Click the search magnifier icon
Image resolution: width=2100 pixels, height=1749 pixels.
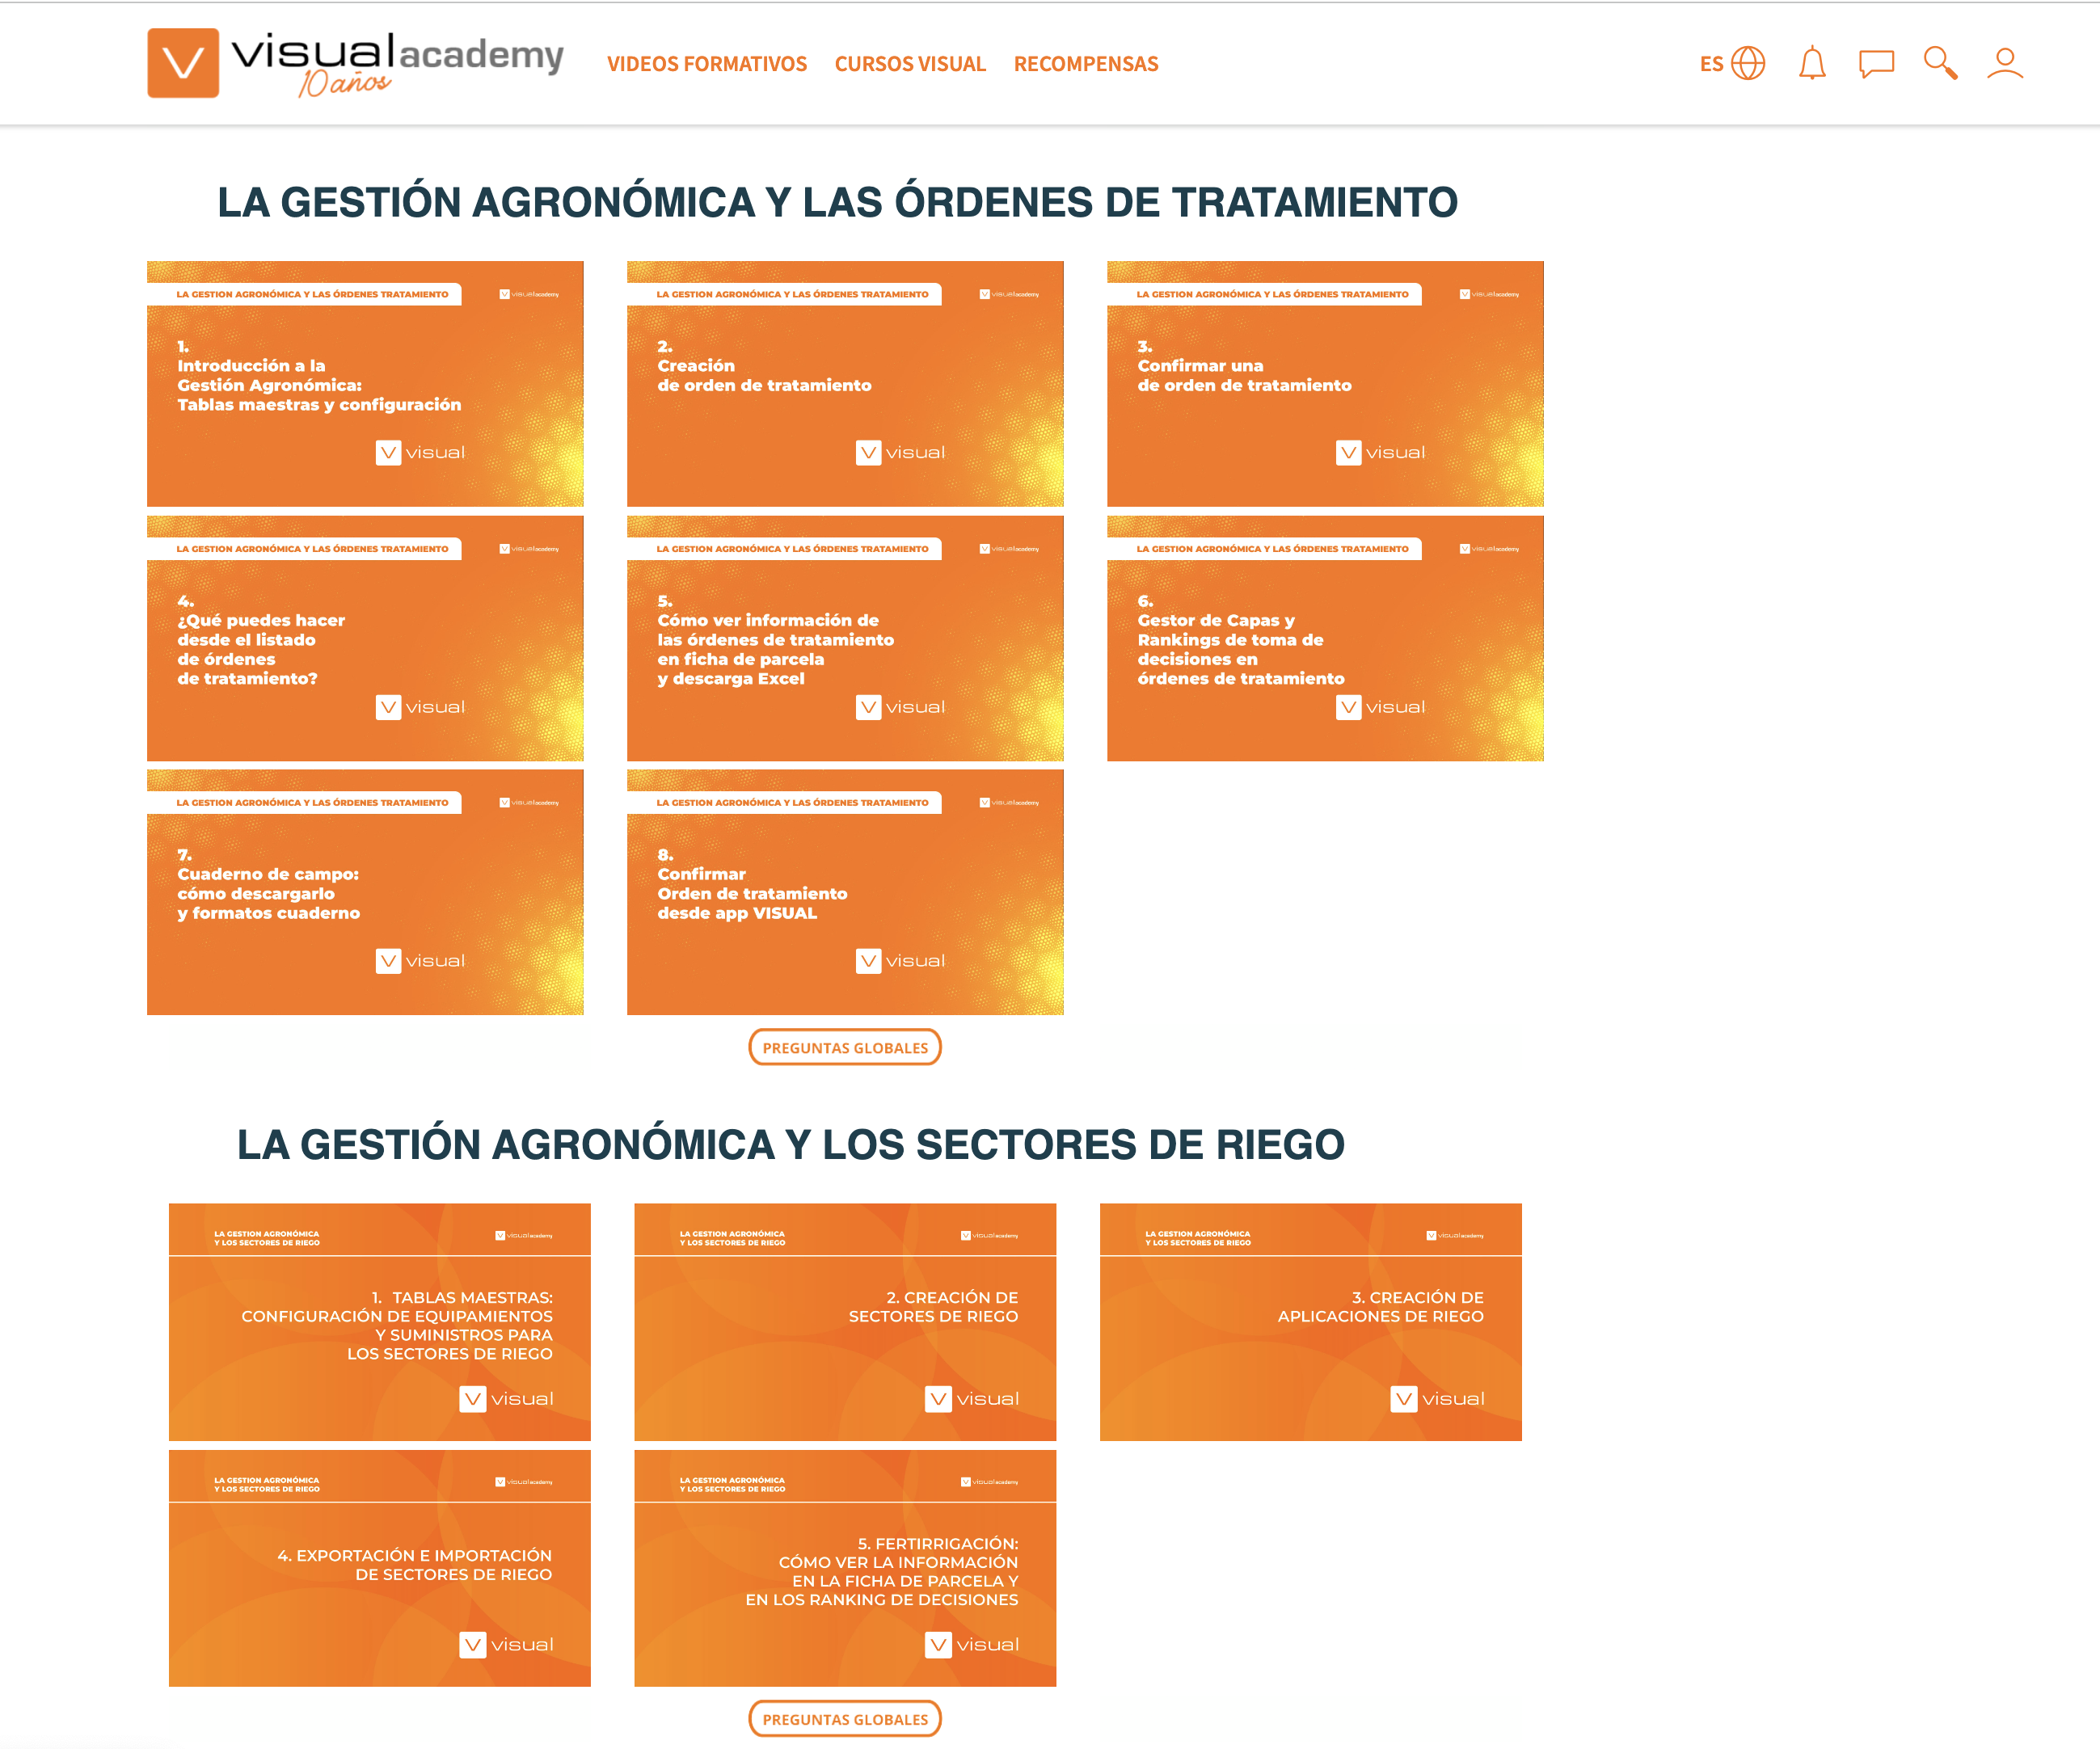pyautogui.click(x=1940, y=63)
